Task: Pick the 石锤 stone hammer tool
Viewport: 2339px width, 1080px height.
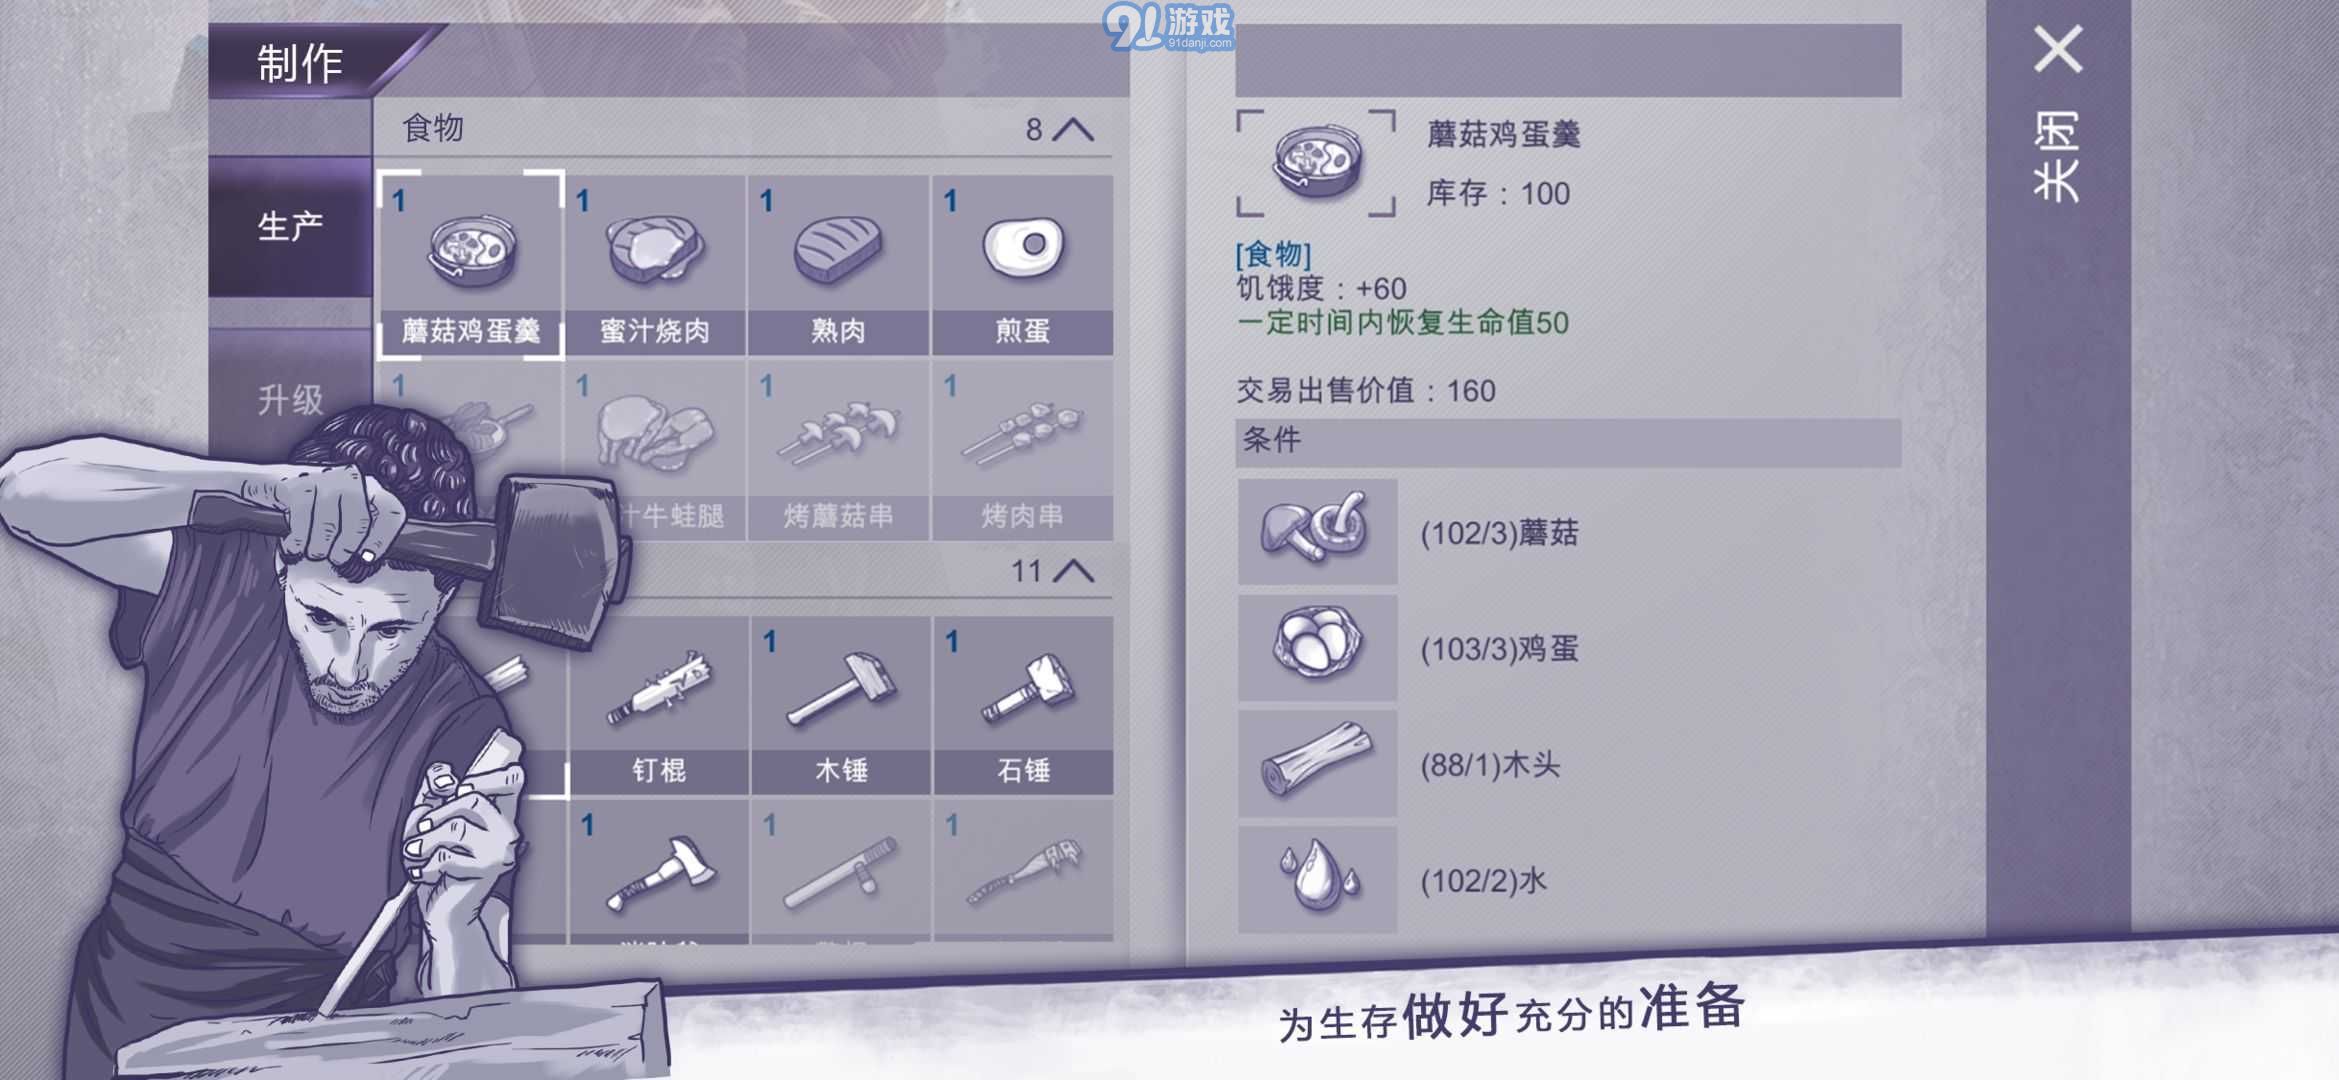Action: click(1024, 705)
